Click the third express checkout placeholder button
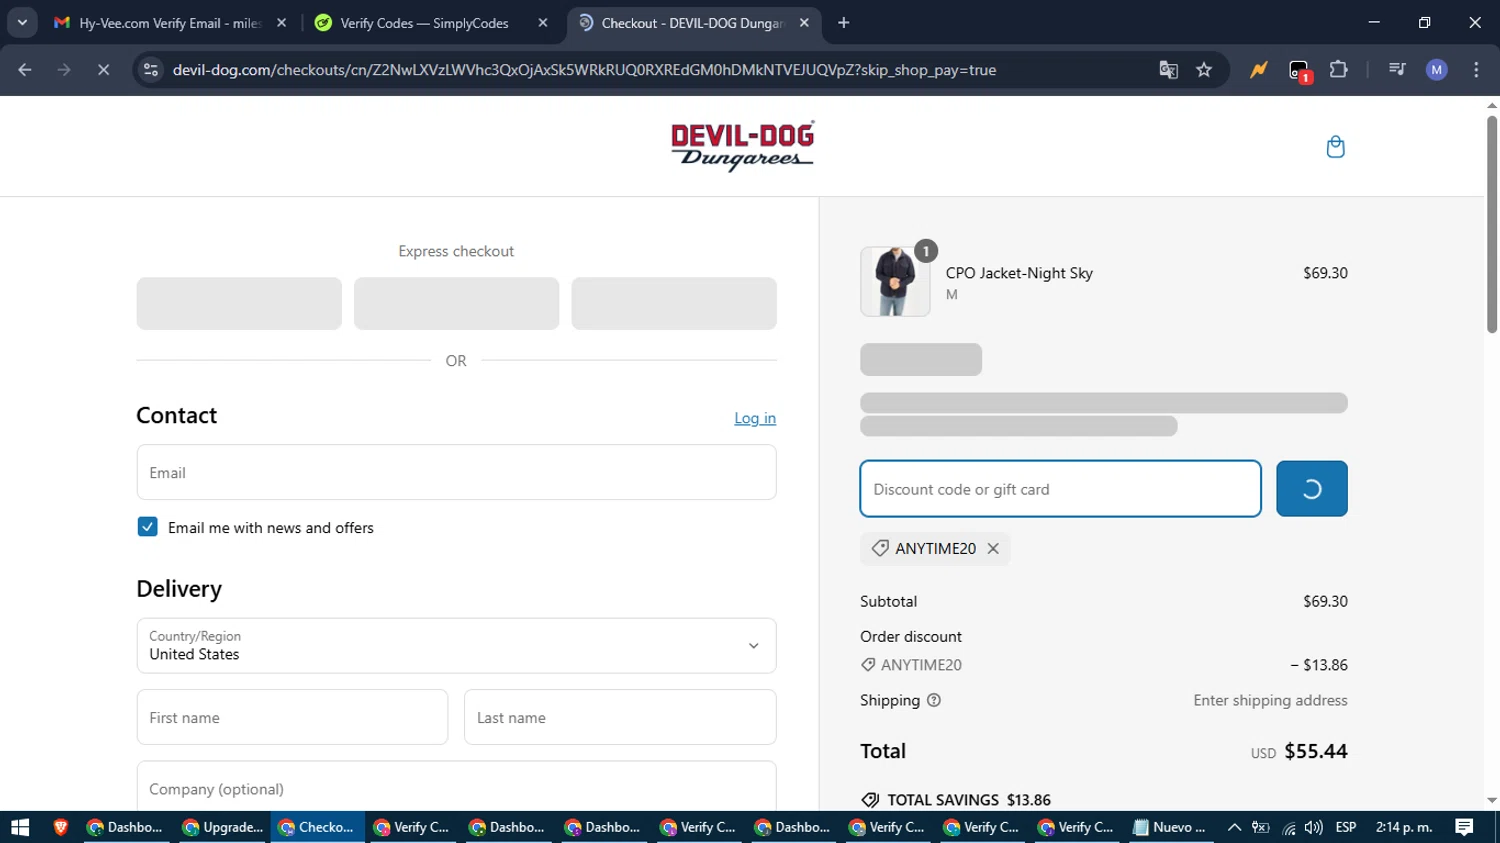 tap(674, 303)
